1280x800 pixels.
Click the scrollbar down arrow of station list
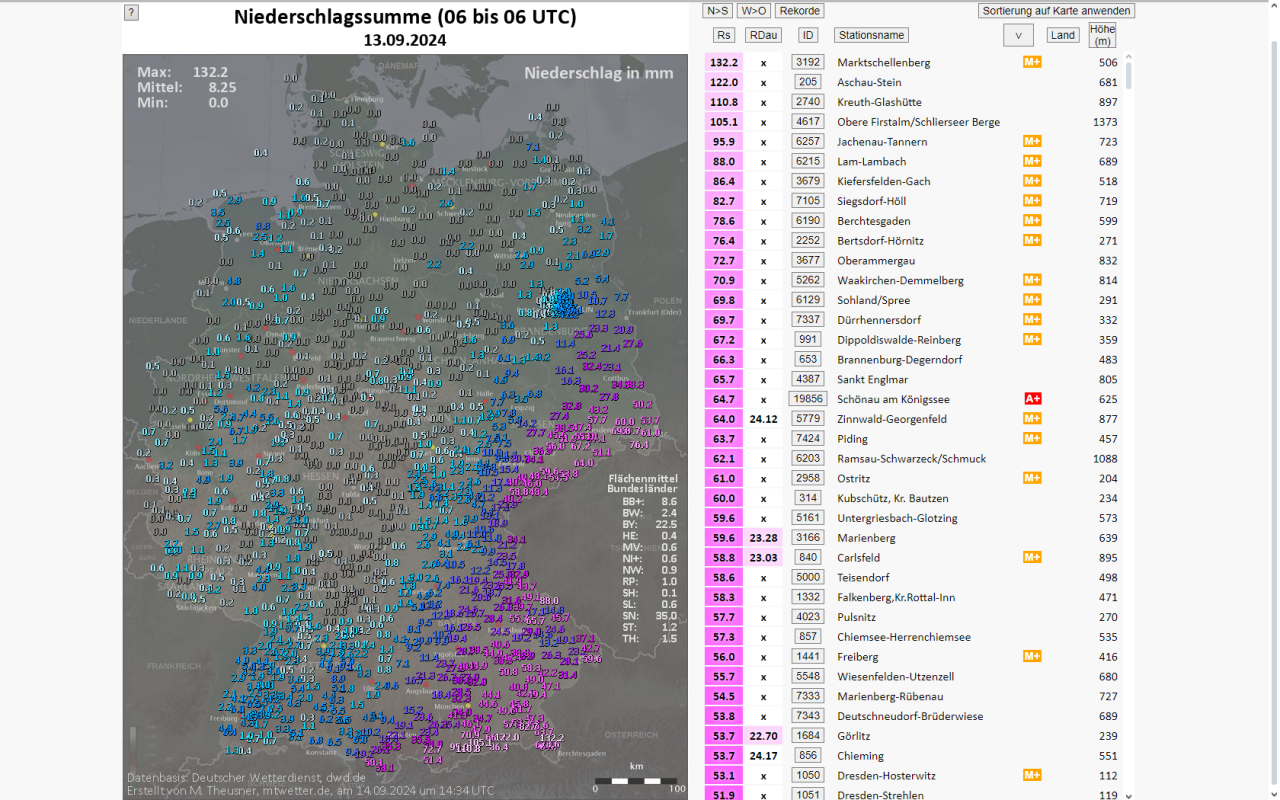(1129, 795)
